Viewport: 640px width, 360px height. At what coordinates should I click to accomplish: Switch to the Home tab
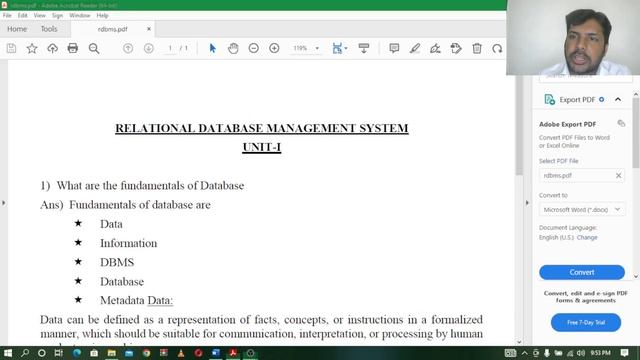pyautogui.click(x=17, y=29)
